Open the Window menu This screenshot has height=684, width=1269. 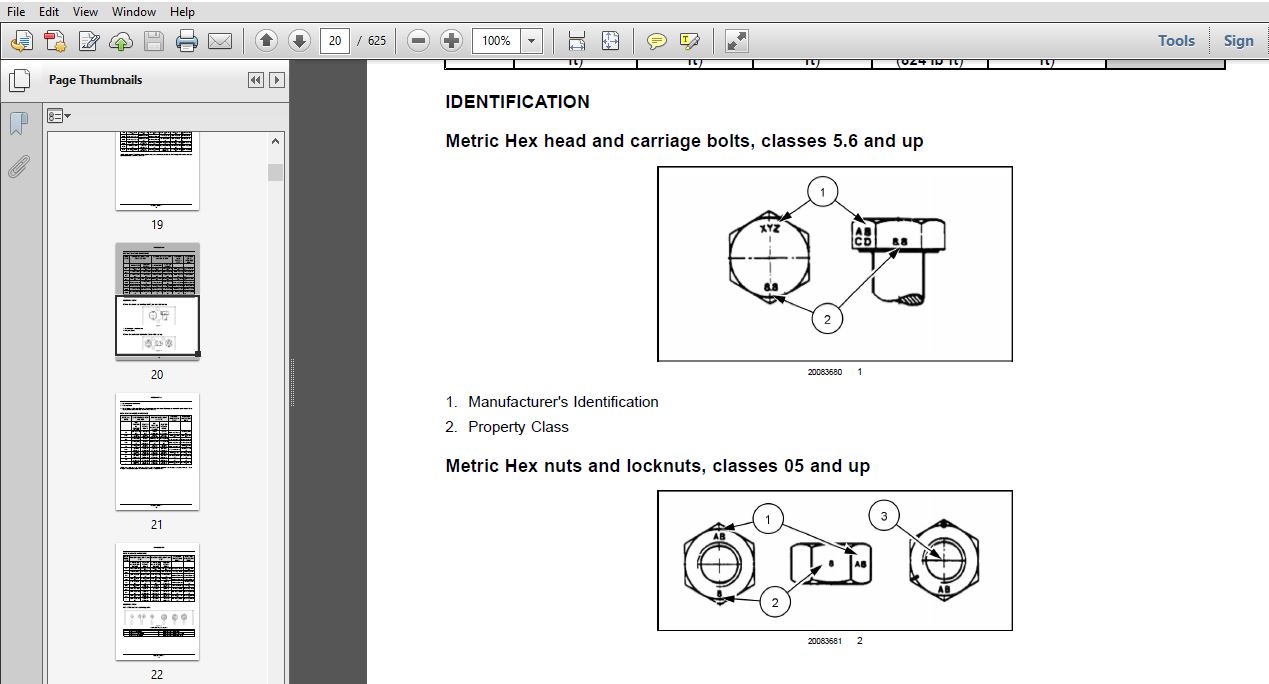[x=133, y=12]
